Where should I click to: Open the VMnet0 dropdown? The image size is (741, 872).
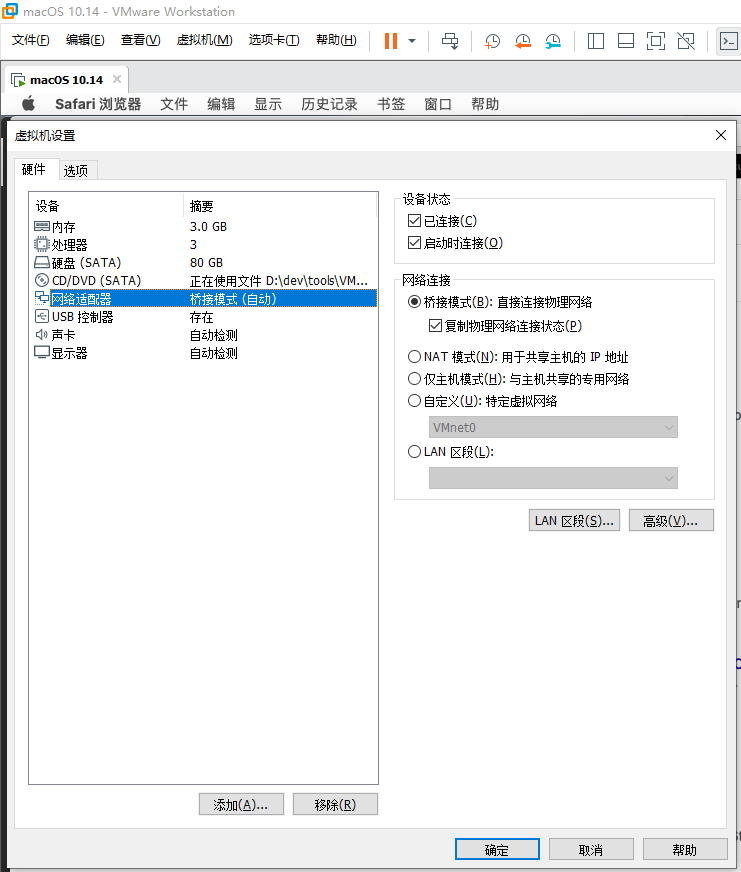tap(553, 427)
